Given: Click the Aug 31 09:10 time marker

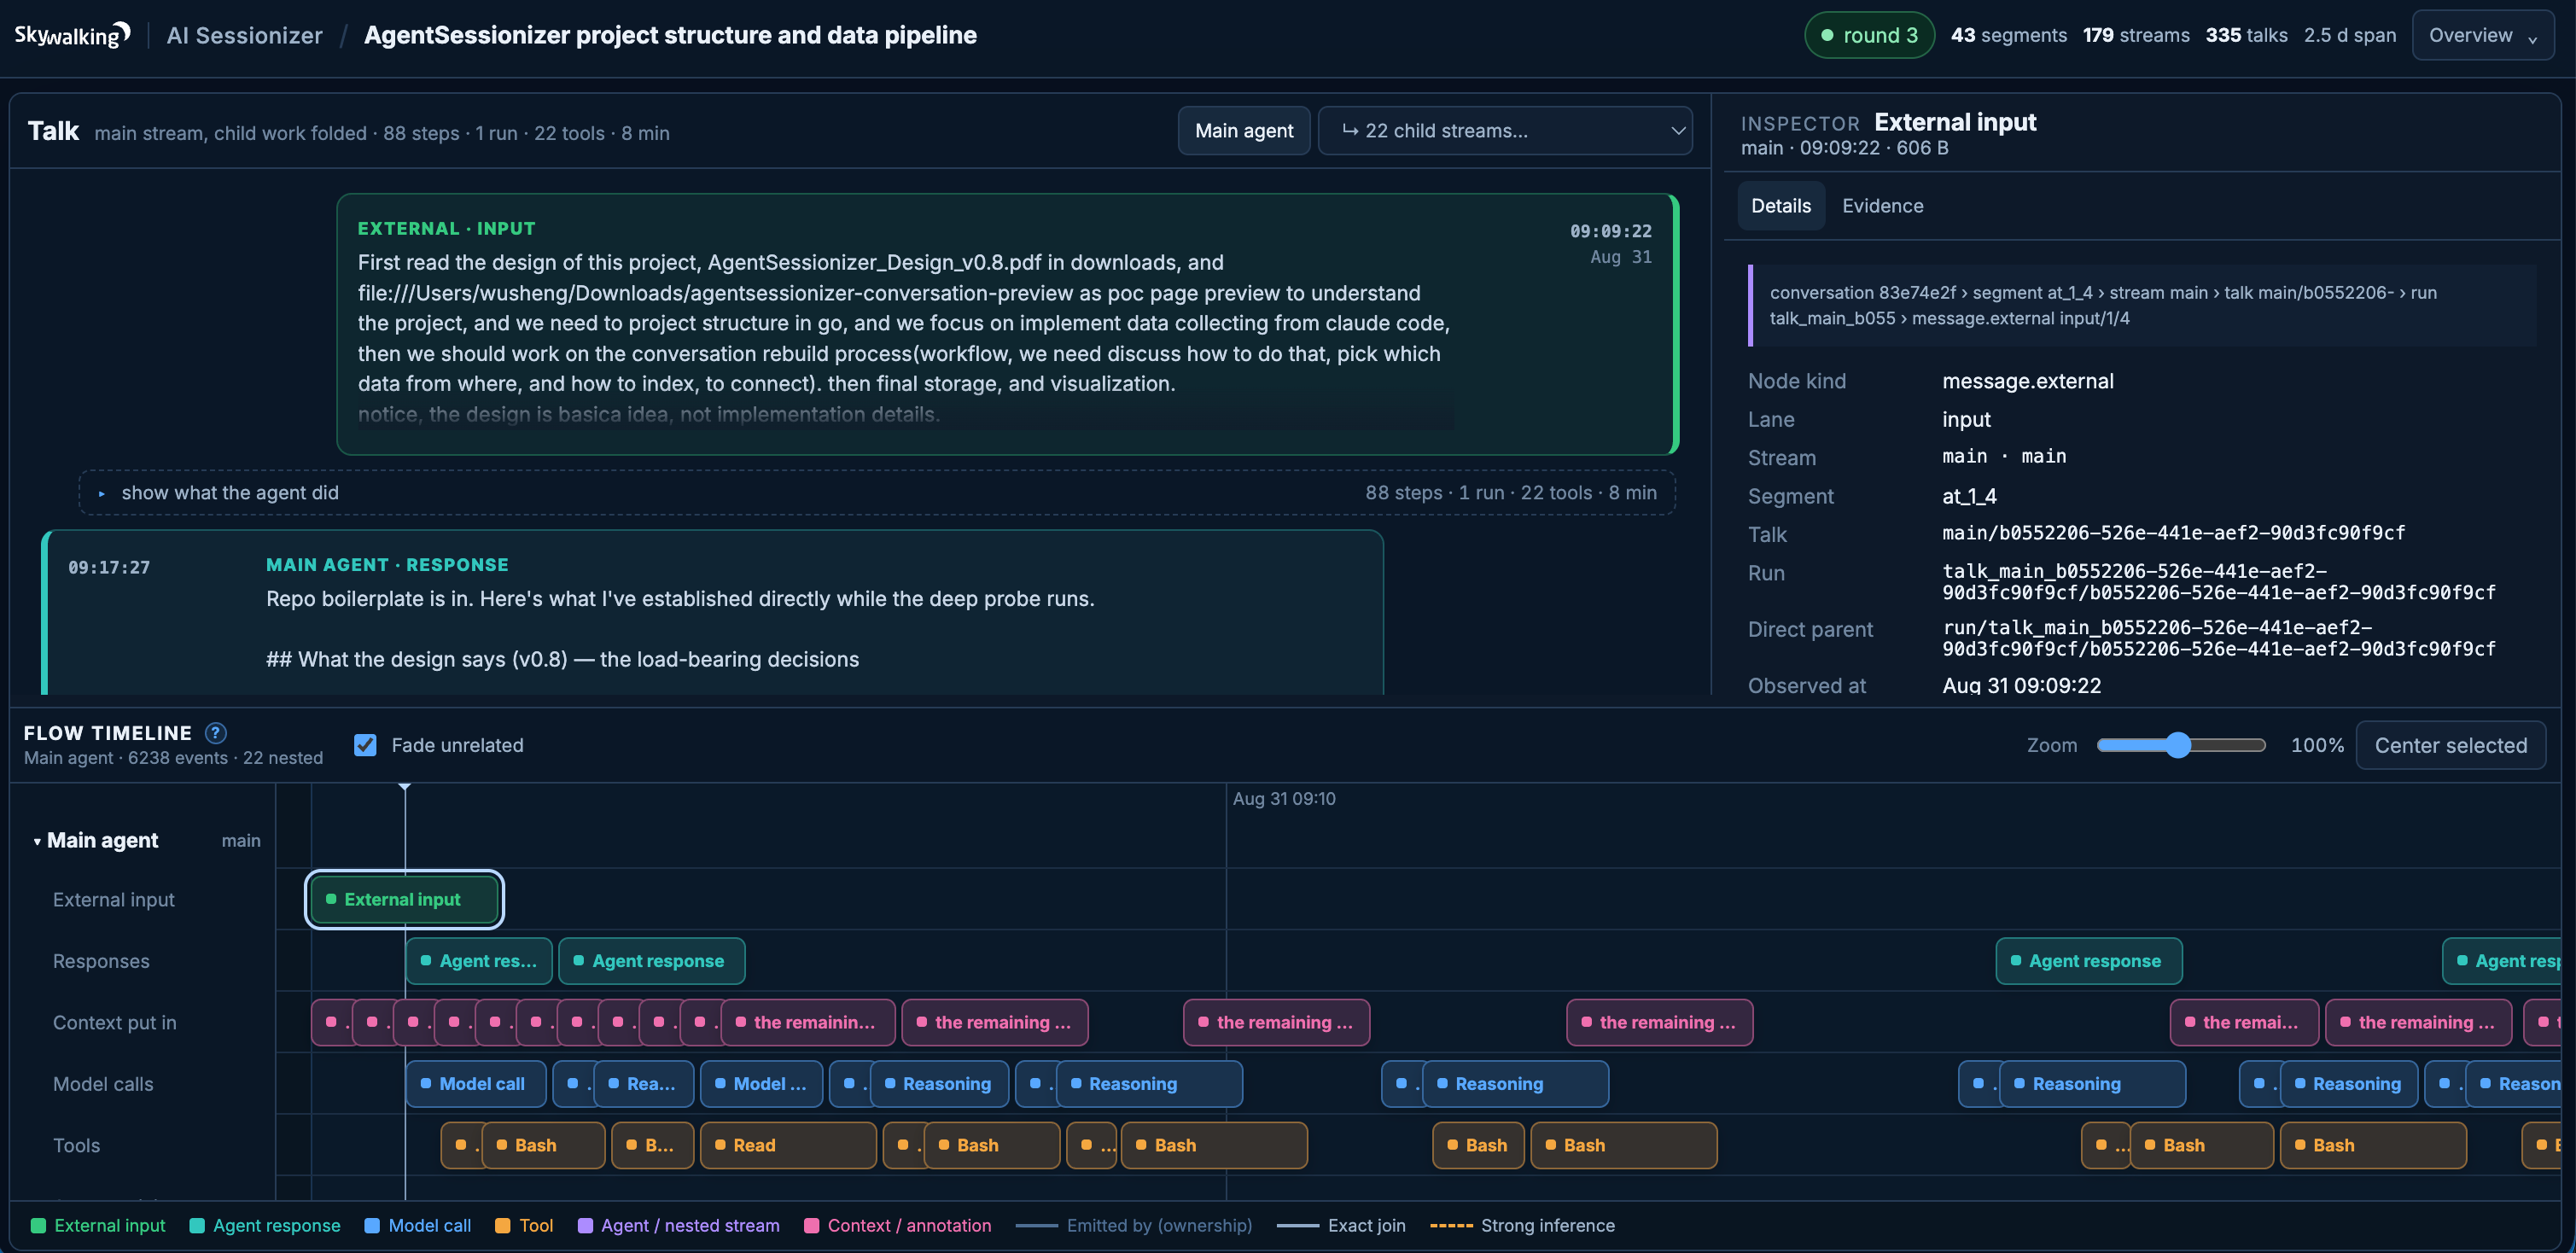Looking at the screenshot, I should 1283,798.
